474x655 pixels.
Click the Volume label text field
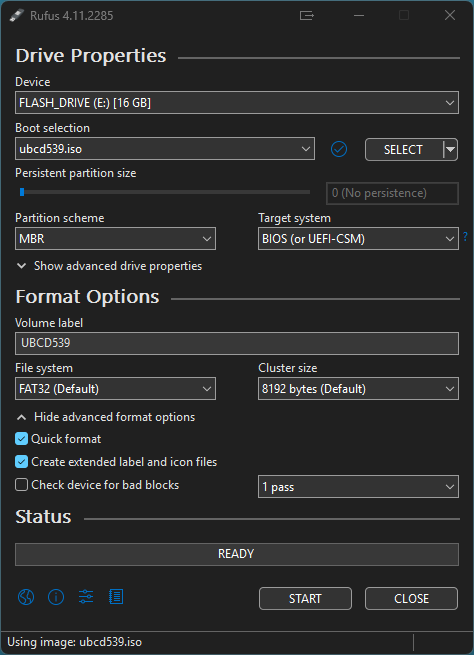(237, 343)
